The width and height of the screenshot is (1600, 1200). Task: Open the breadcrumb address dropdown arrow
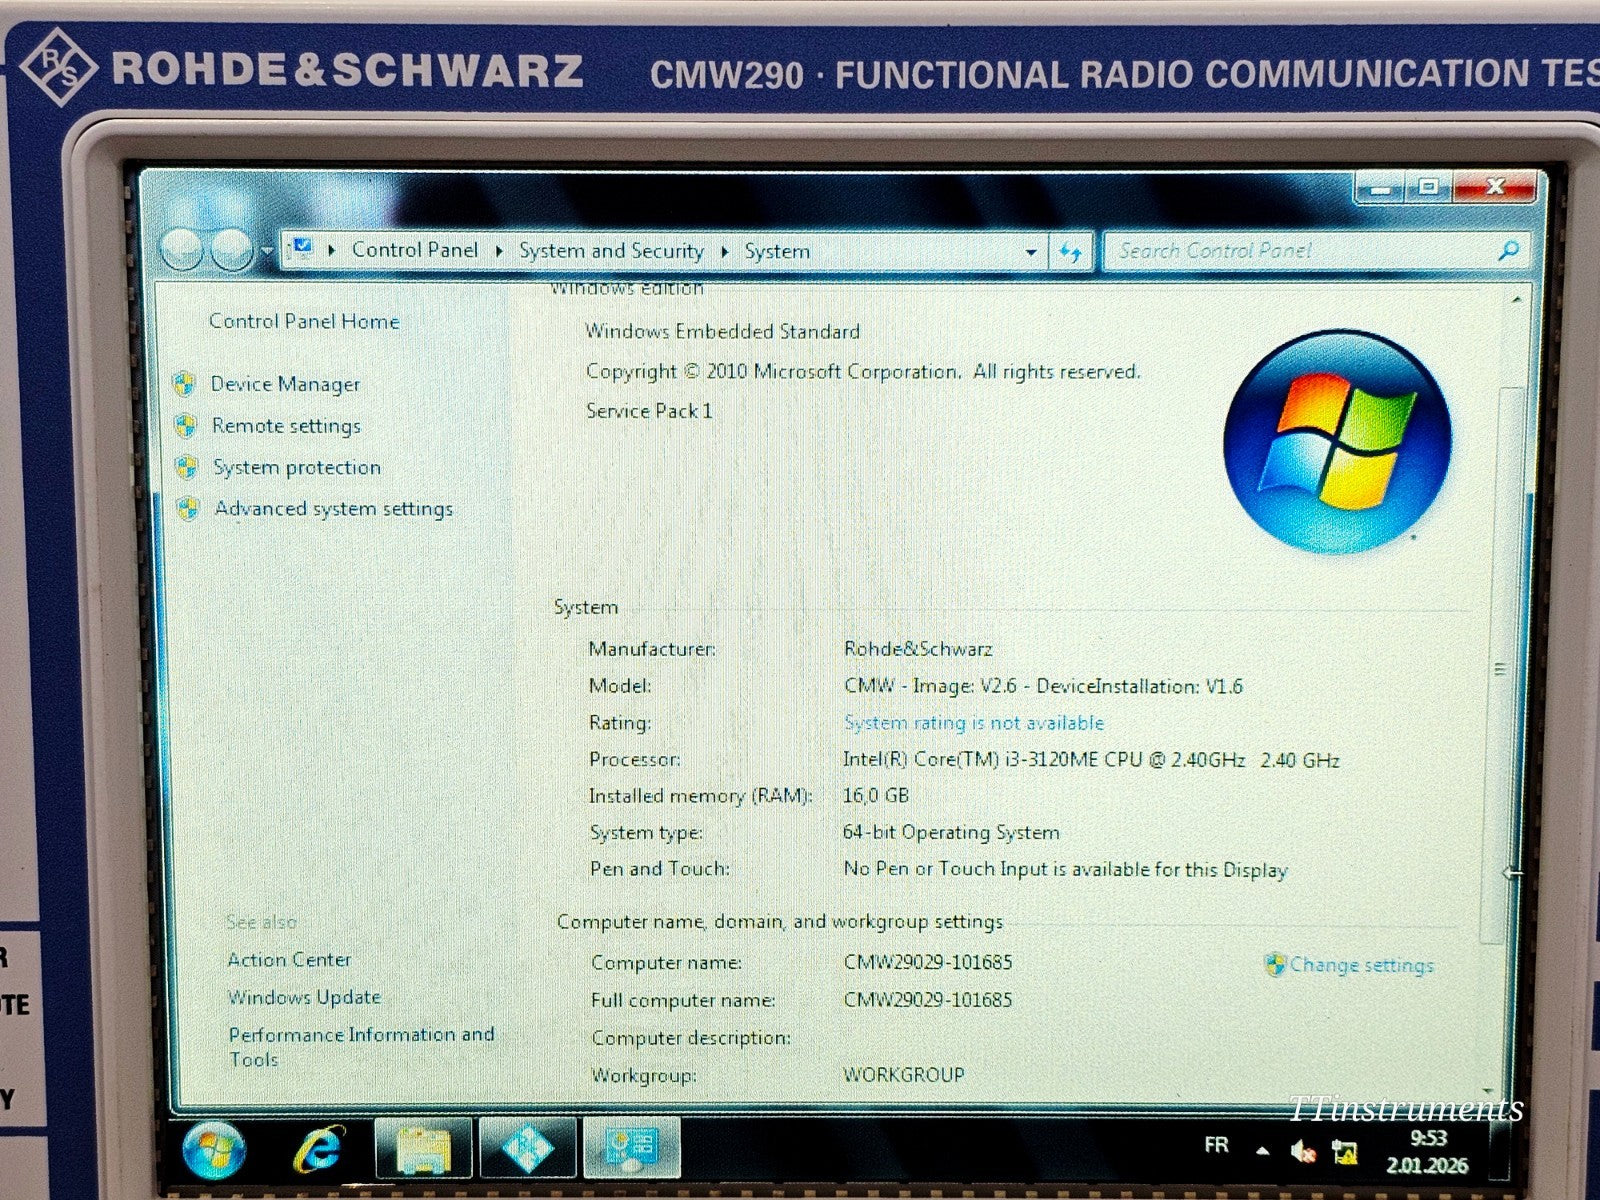tap(1029, 251)
